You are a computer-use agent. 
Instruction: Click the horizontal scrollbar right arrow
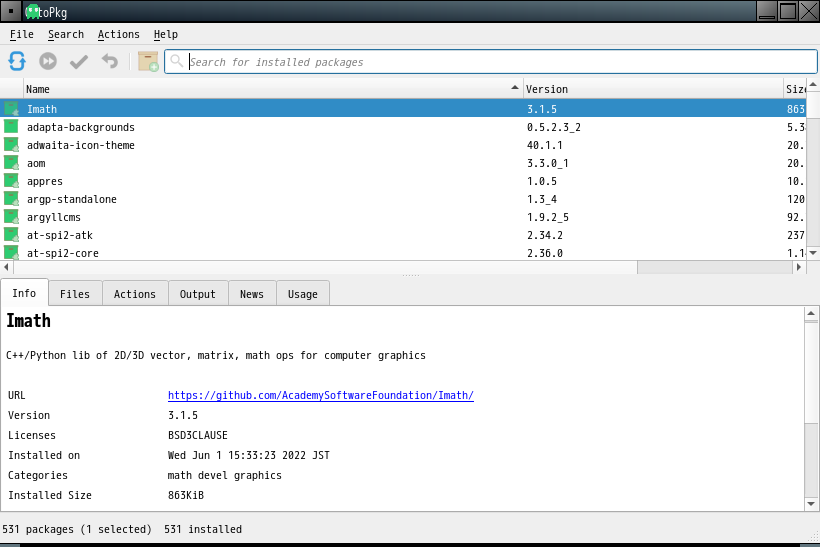click(799, 267)
